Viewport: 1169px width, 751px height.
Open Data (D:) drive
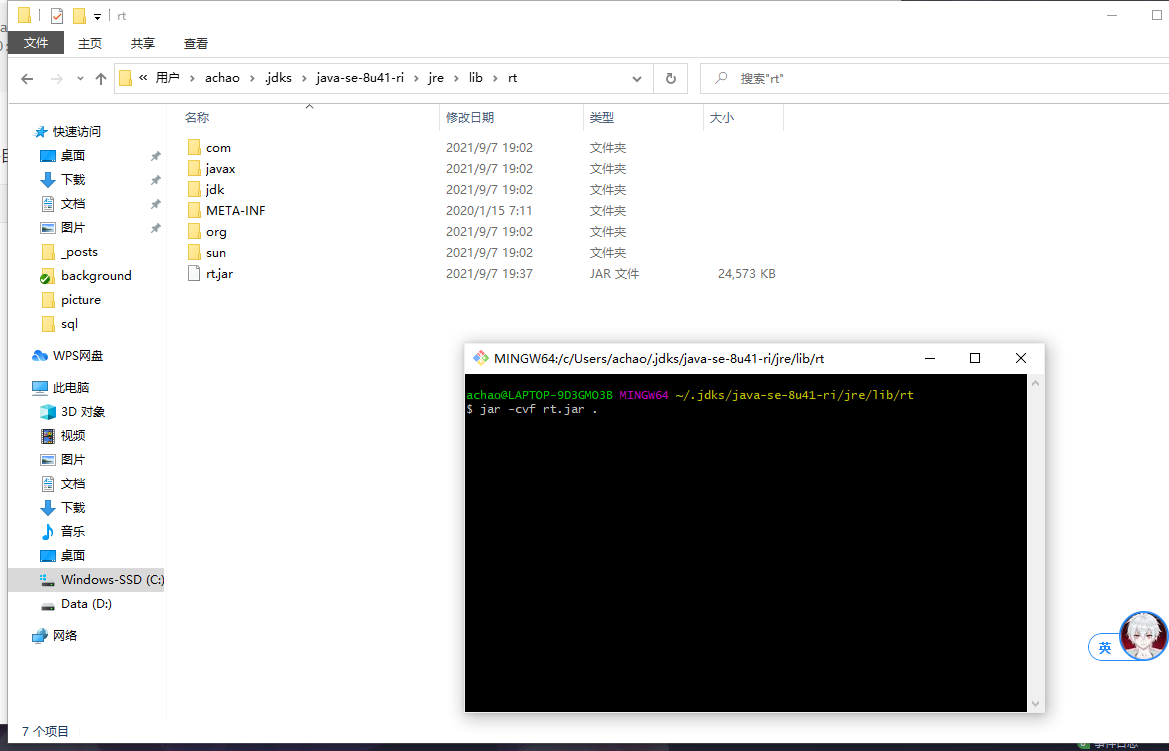[86, 604]
